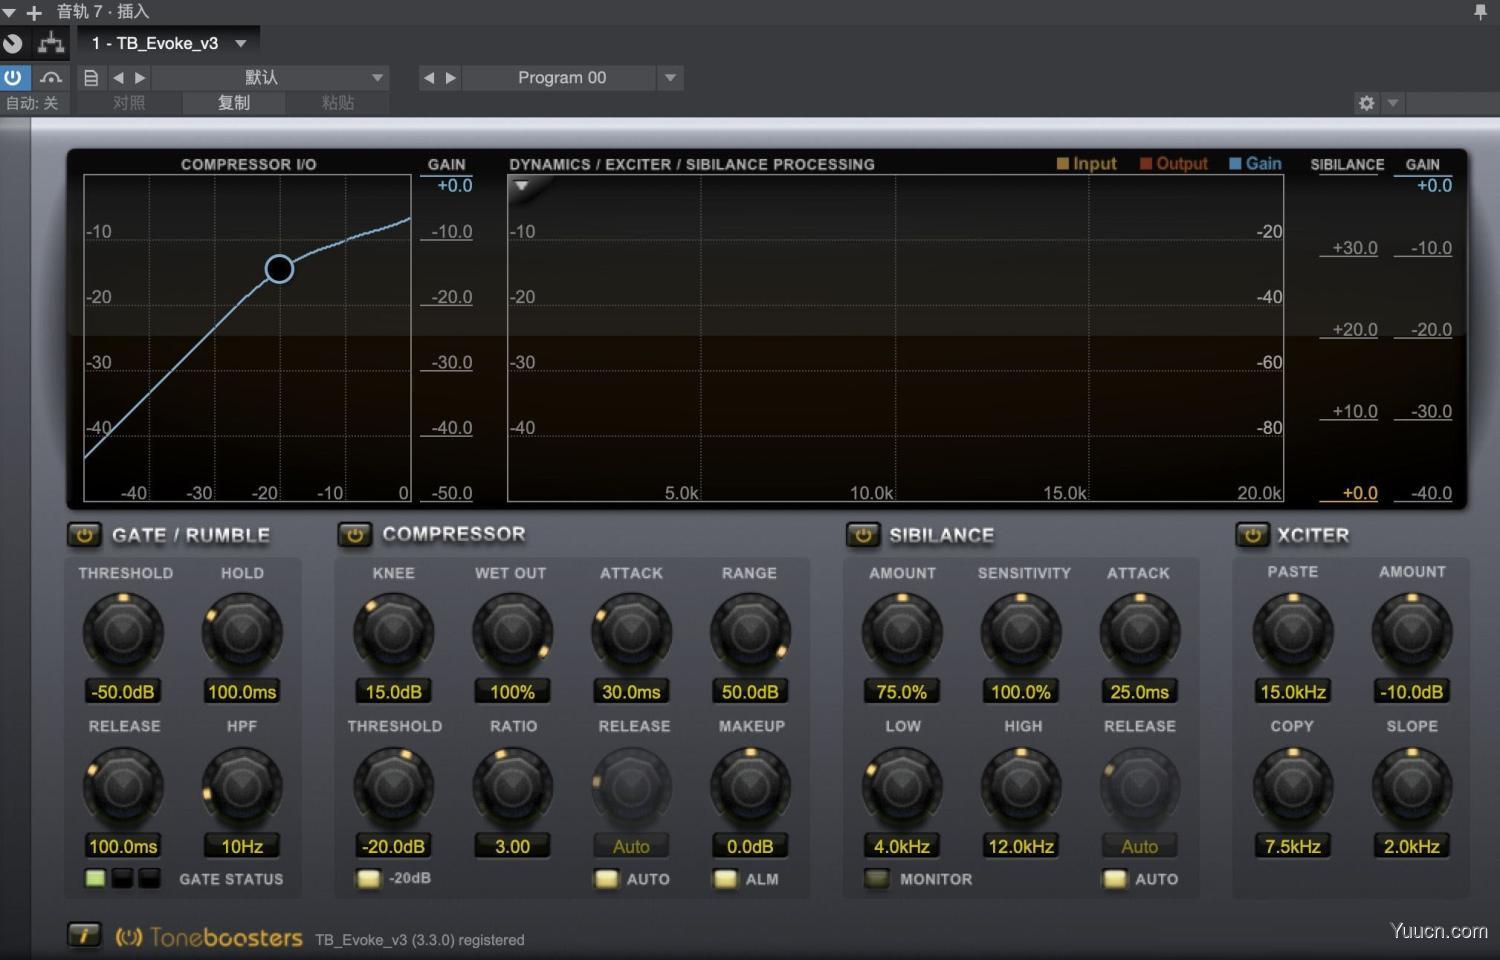The image size is (1500, 960).
Task: Enable AUTO under the compressor release
Action: 605,879
